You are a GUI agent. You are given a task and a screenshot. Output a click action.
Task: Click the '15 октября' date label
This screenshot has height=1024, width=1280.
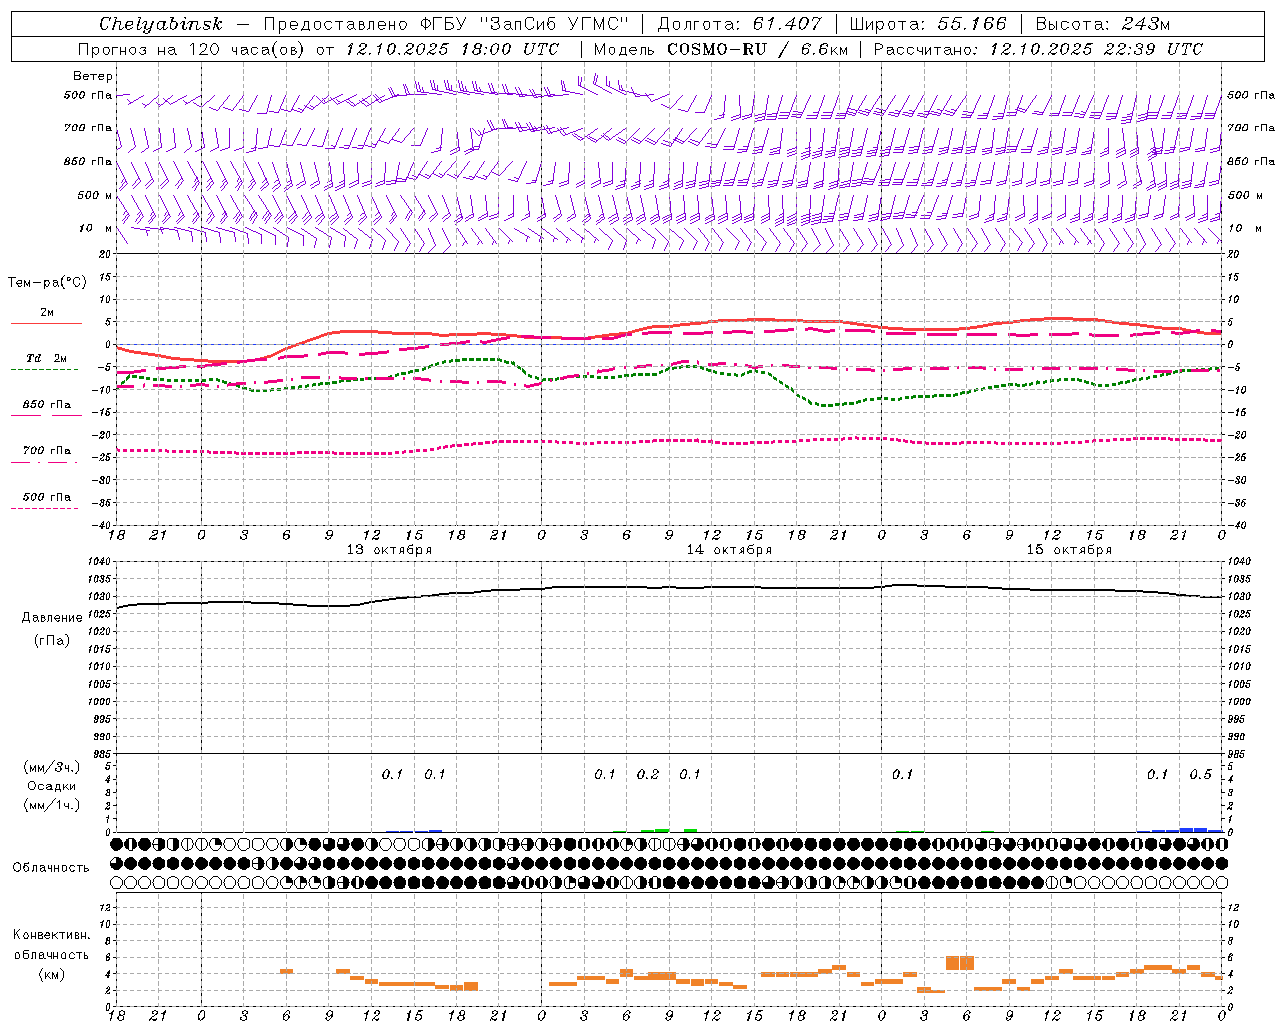click(1069, 550)
